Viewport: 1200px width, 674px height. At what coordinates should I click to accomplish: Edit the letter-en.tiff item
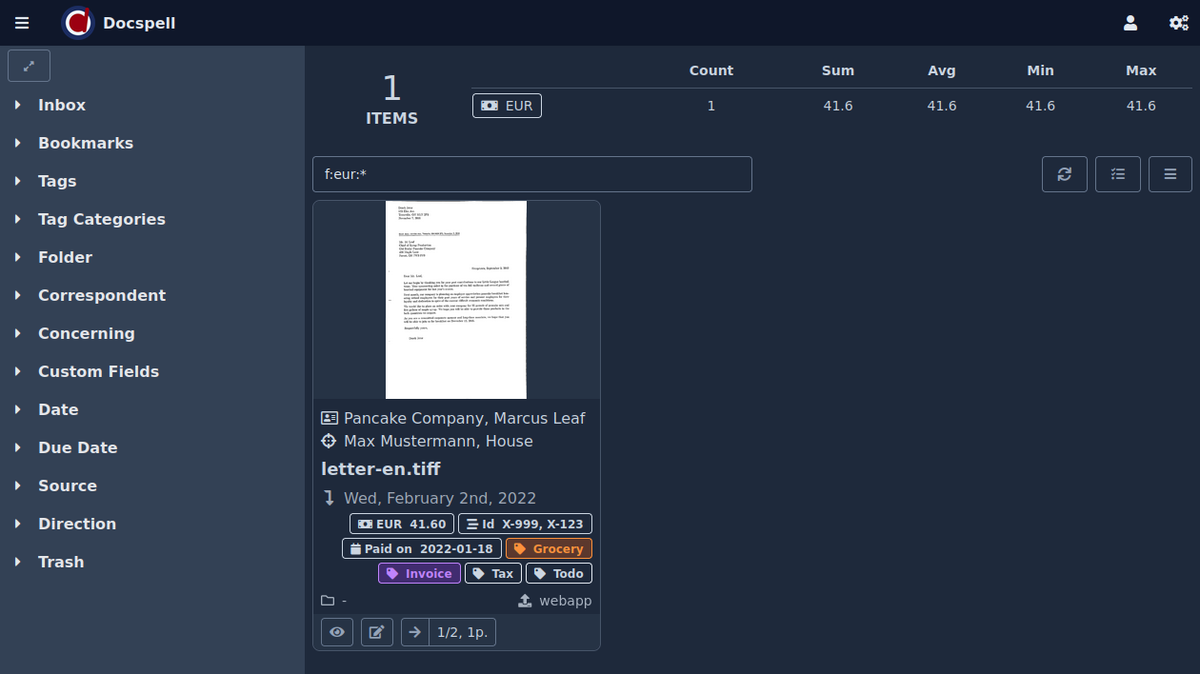click(376, 632)
